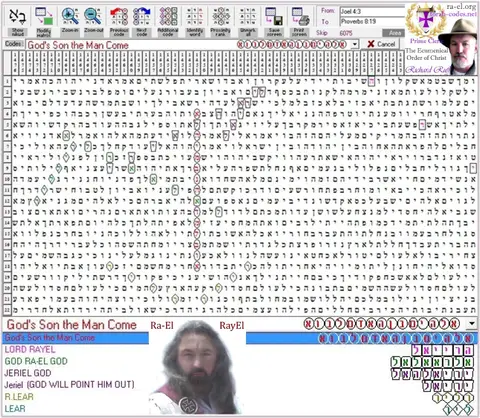This screenshot has width=480, height=418.
Task: Click the bearded man portrait image
Action: point(197,367)
